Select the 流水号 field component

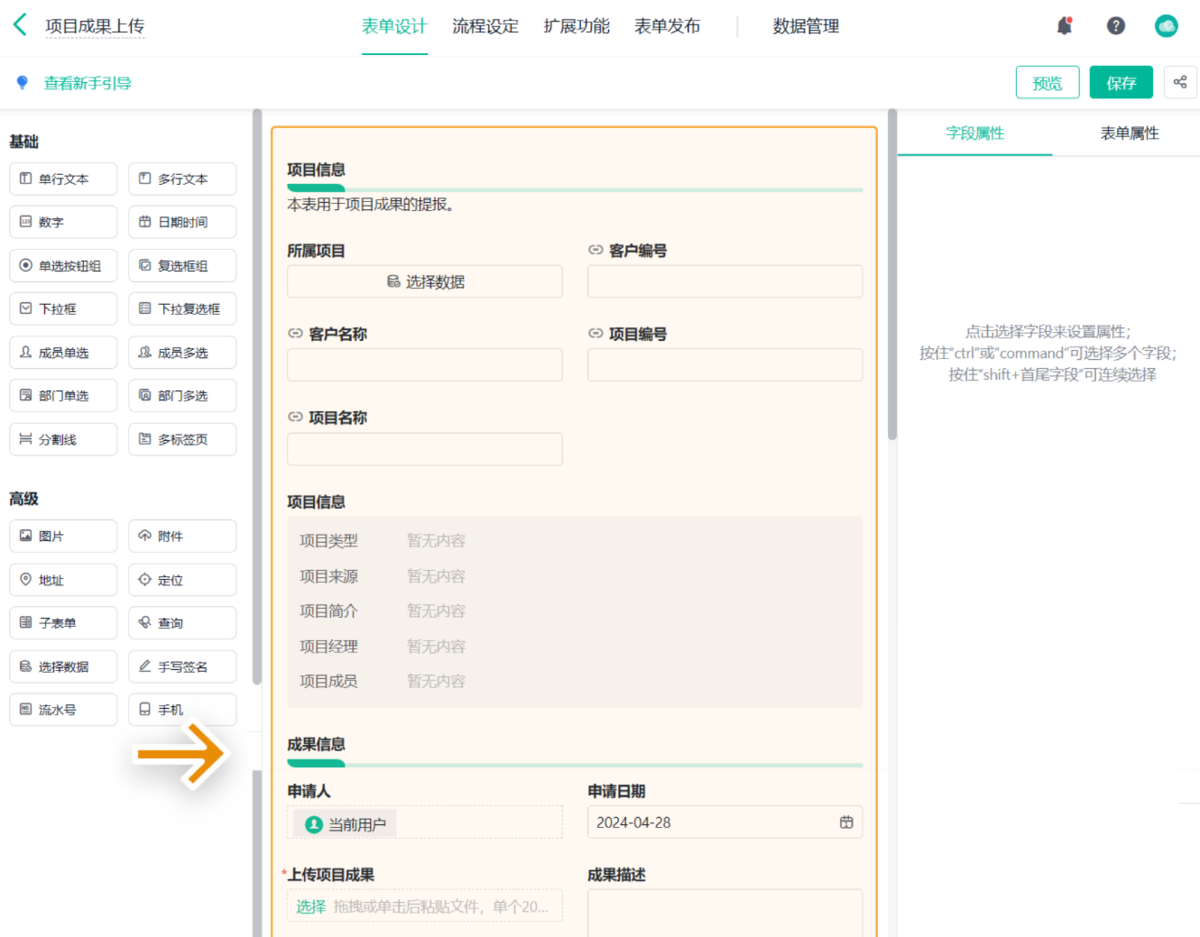(x=63, y=709)
